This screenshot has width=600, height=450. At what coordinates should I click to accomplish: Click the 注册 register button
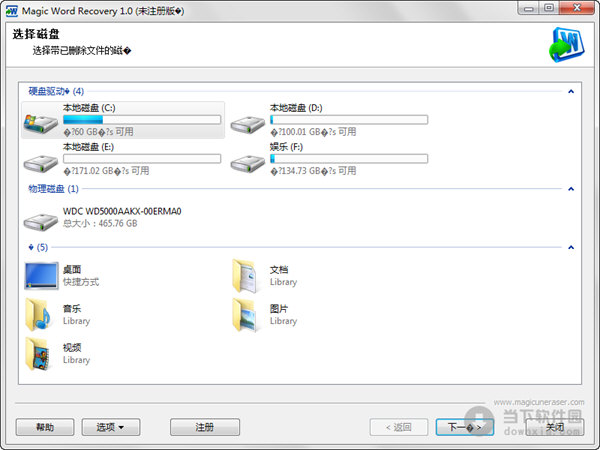click(205, 427)
